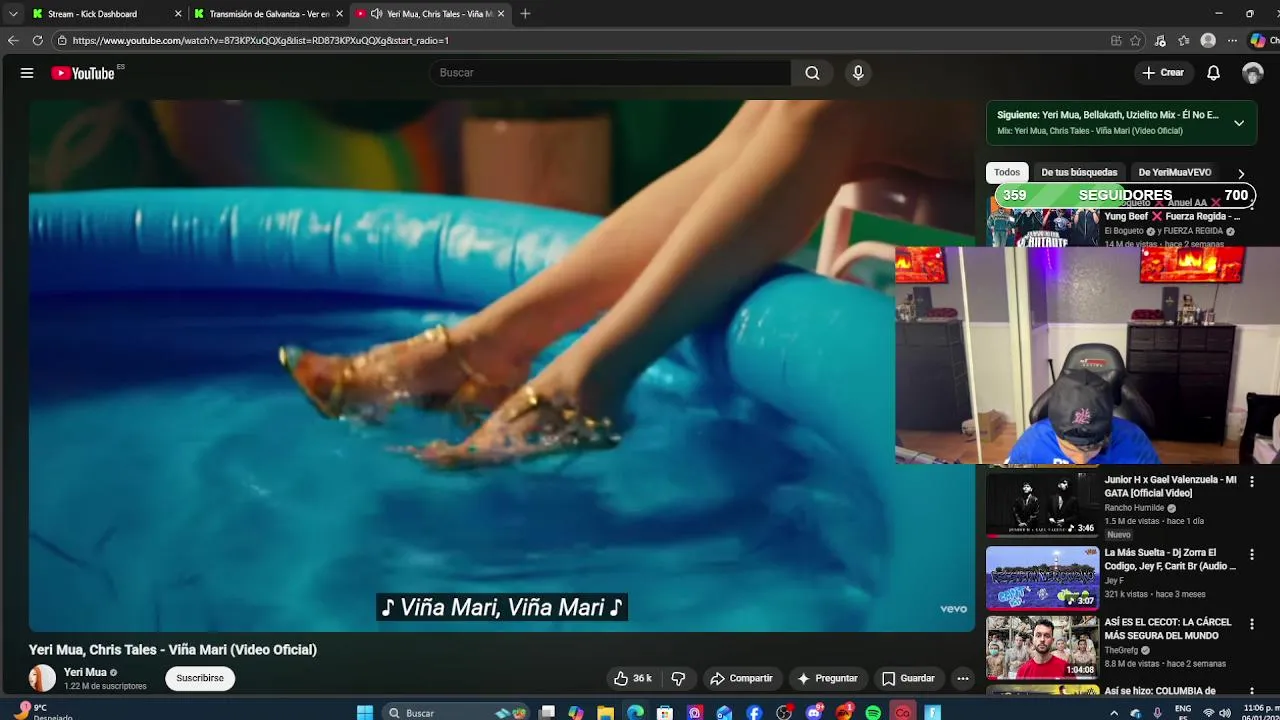The image size is (1280, 720).
Task: Open Microsoft Store from taskbar
Action: click(x=665, y=713)
